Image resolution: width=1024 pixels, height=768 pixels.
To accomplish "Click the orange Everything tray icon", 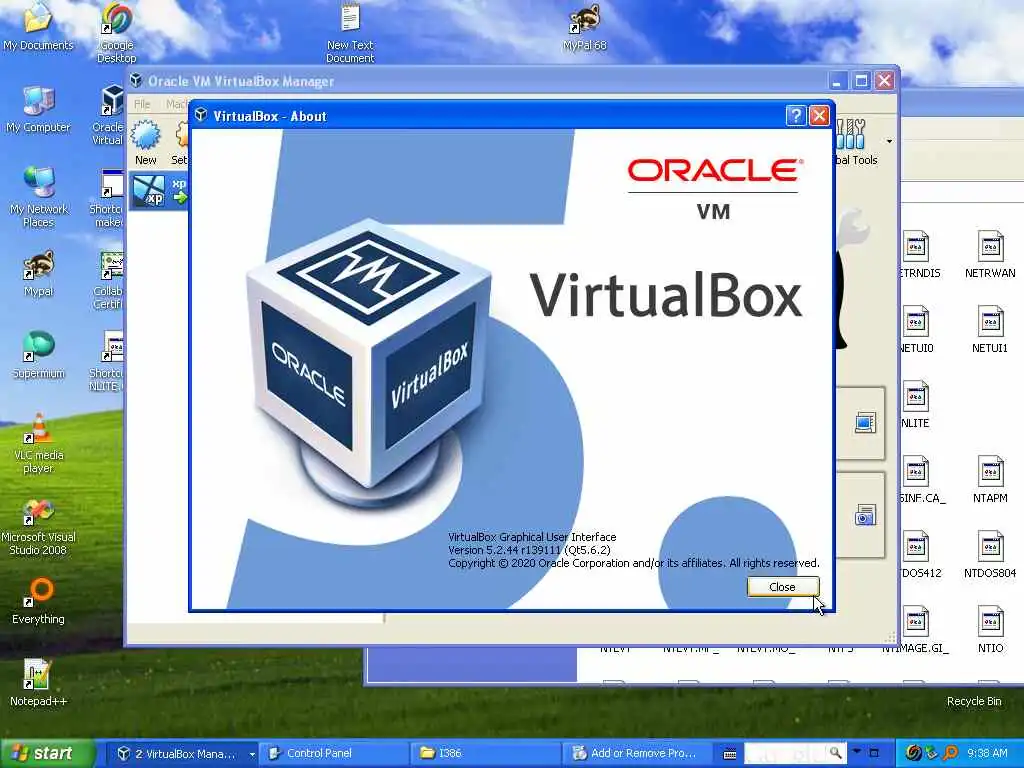I will 950,754.
